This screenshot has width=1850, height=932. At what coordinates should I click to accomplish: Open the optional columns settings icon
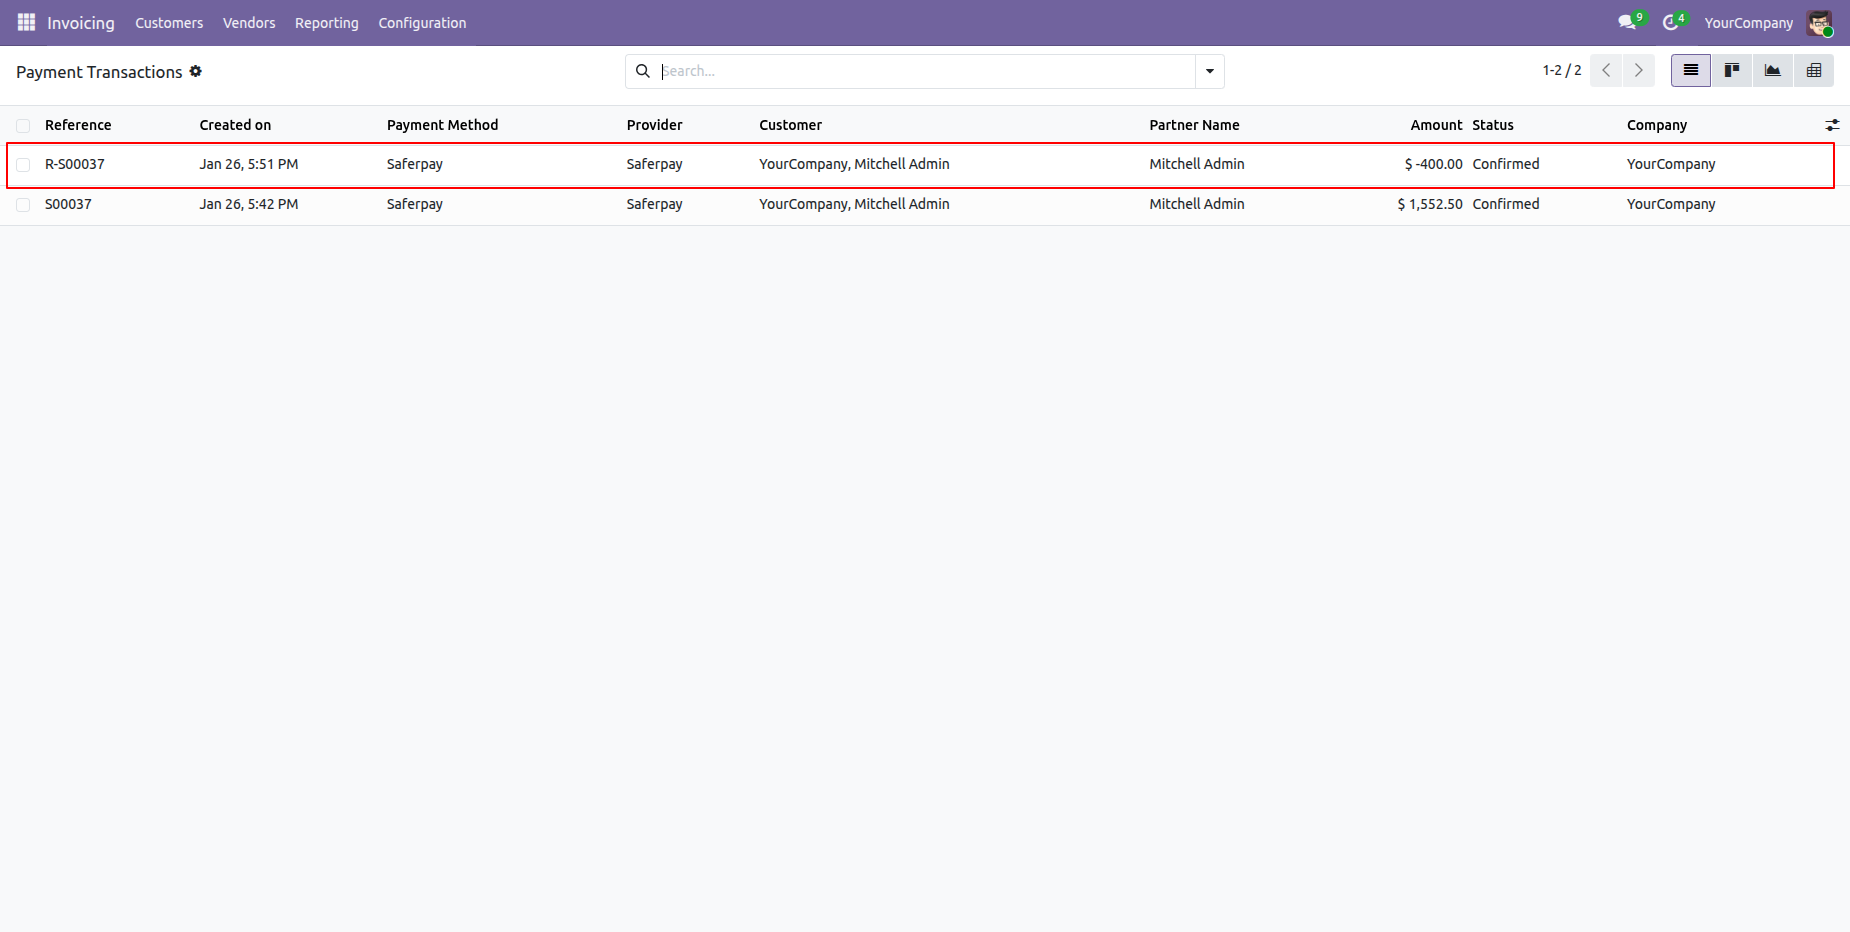[x=1831, y=125]
